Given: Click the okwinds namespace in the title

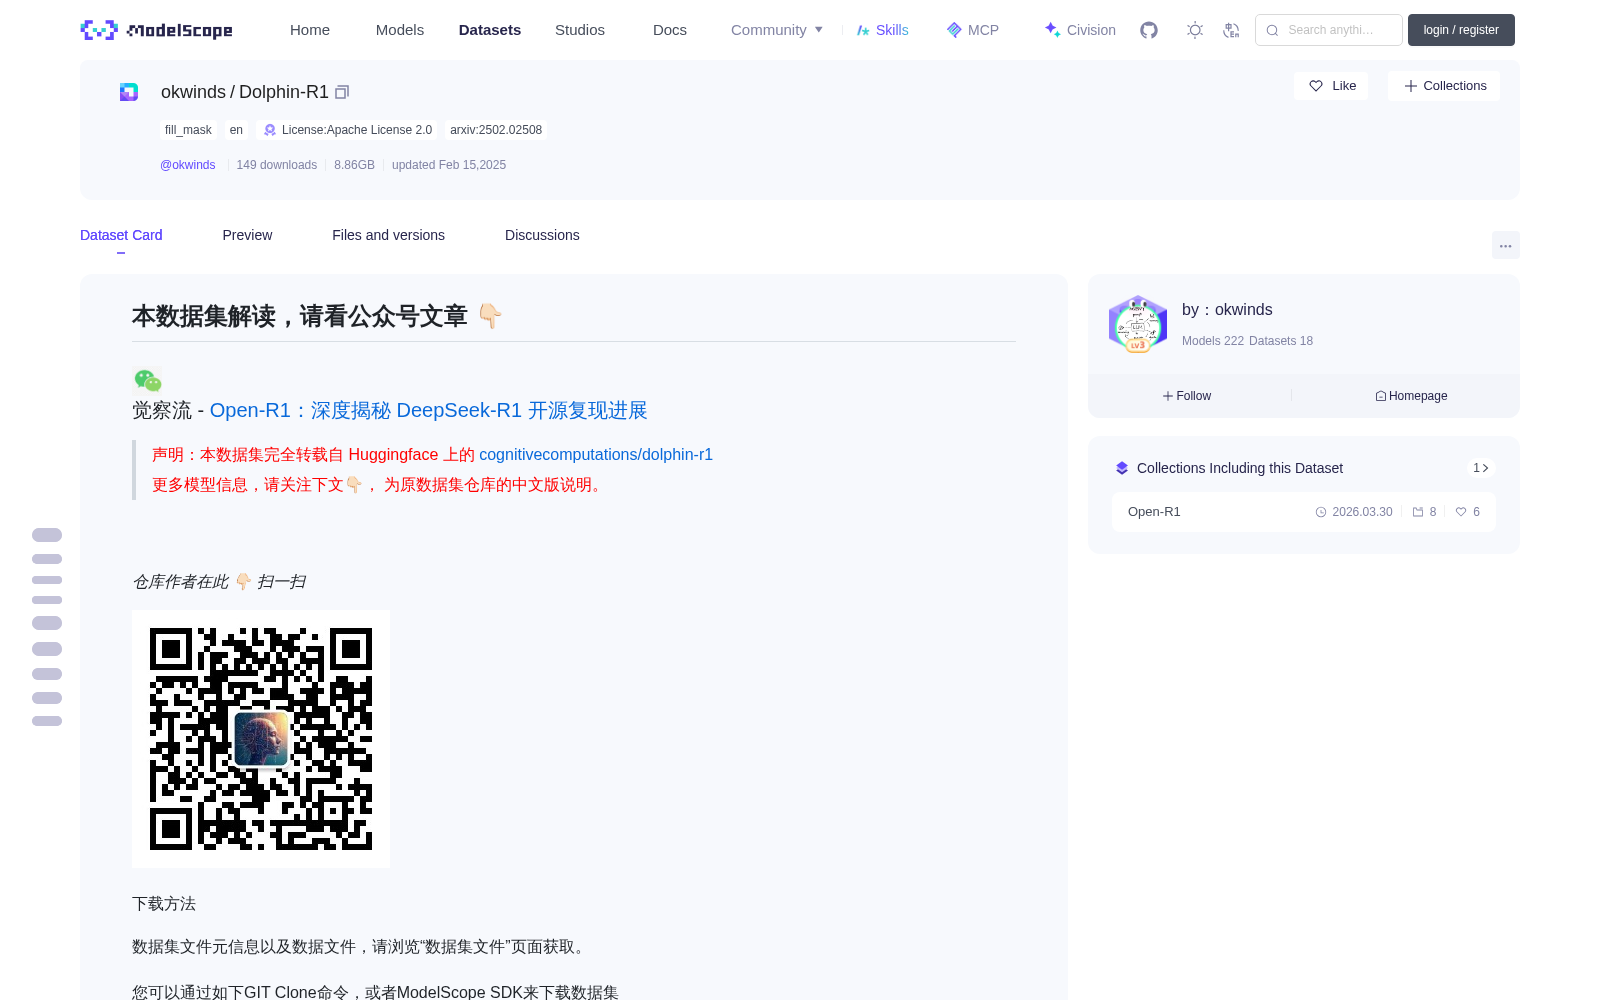Looking at the screenshot, I should pos(193,92).
